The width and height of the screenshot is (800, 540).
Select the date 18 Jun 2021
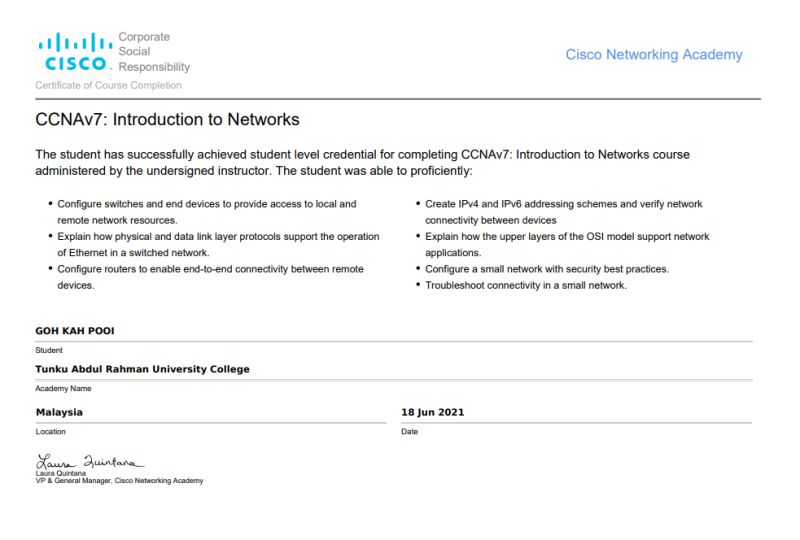pos(432,412)
